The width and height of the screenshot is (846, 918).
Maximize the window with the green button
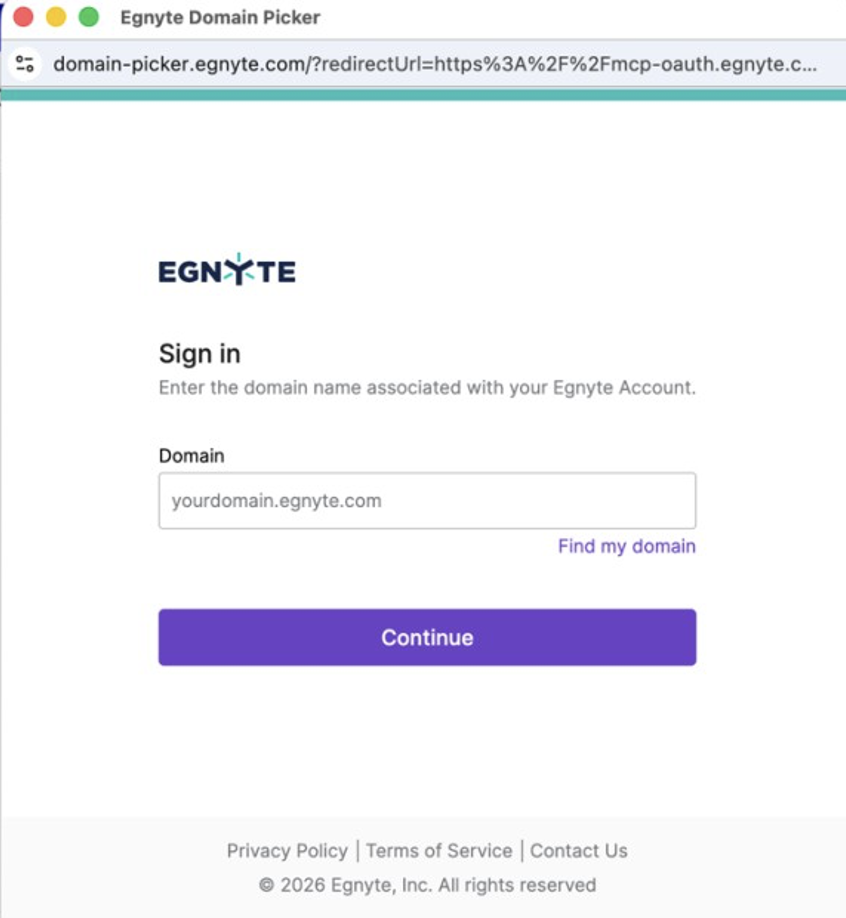(x=88, y=17)
